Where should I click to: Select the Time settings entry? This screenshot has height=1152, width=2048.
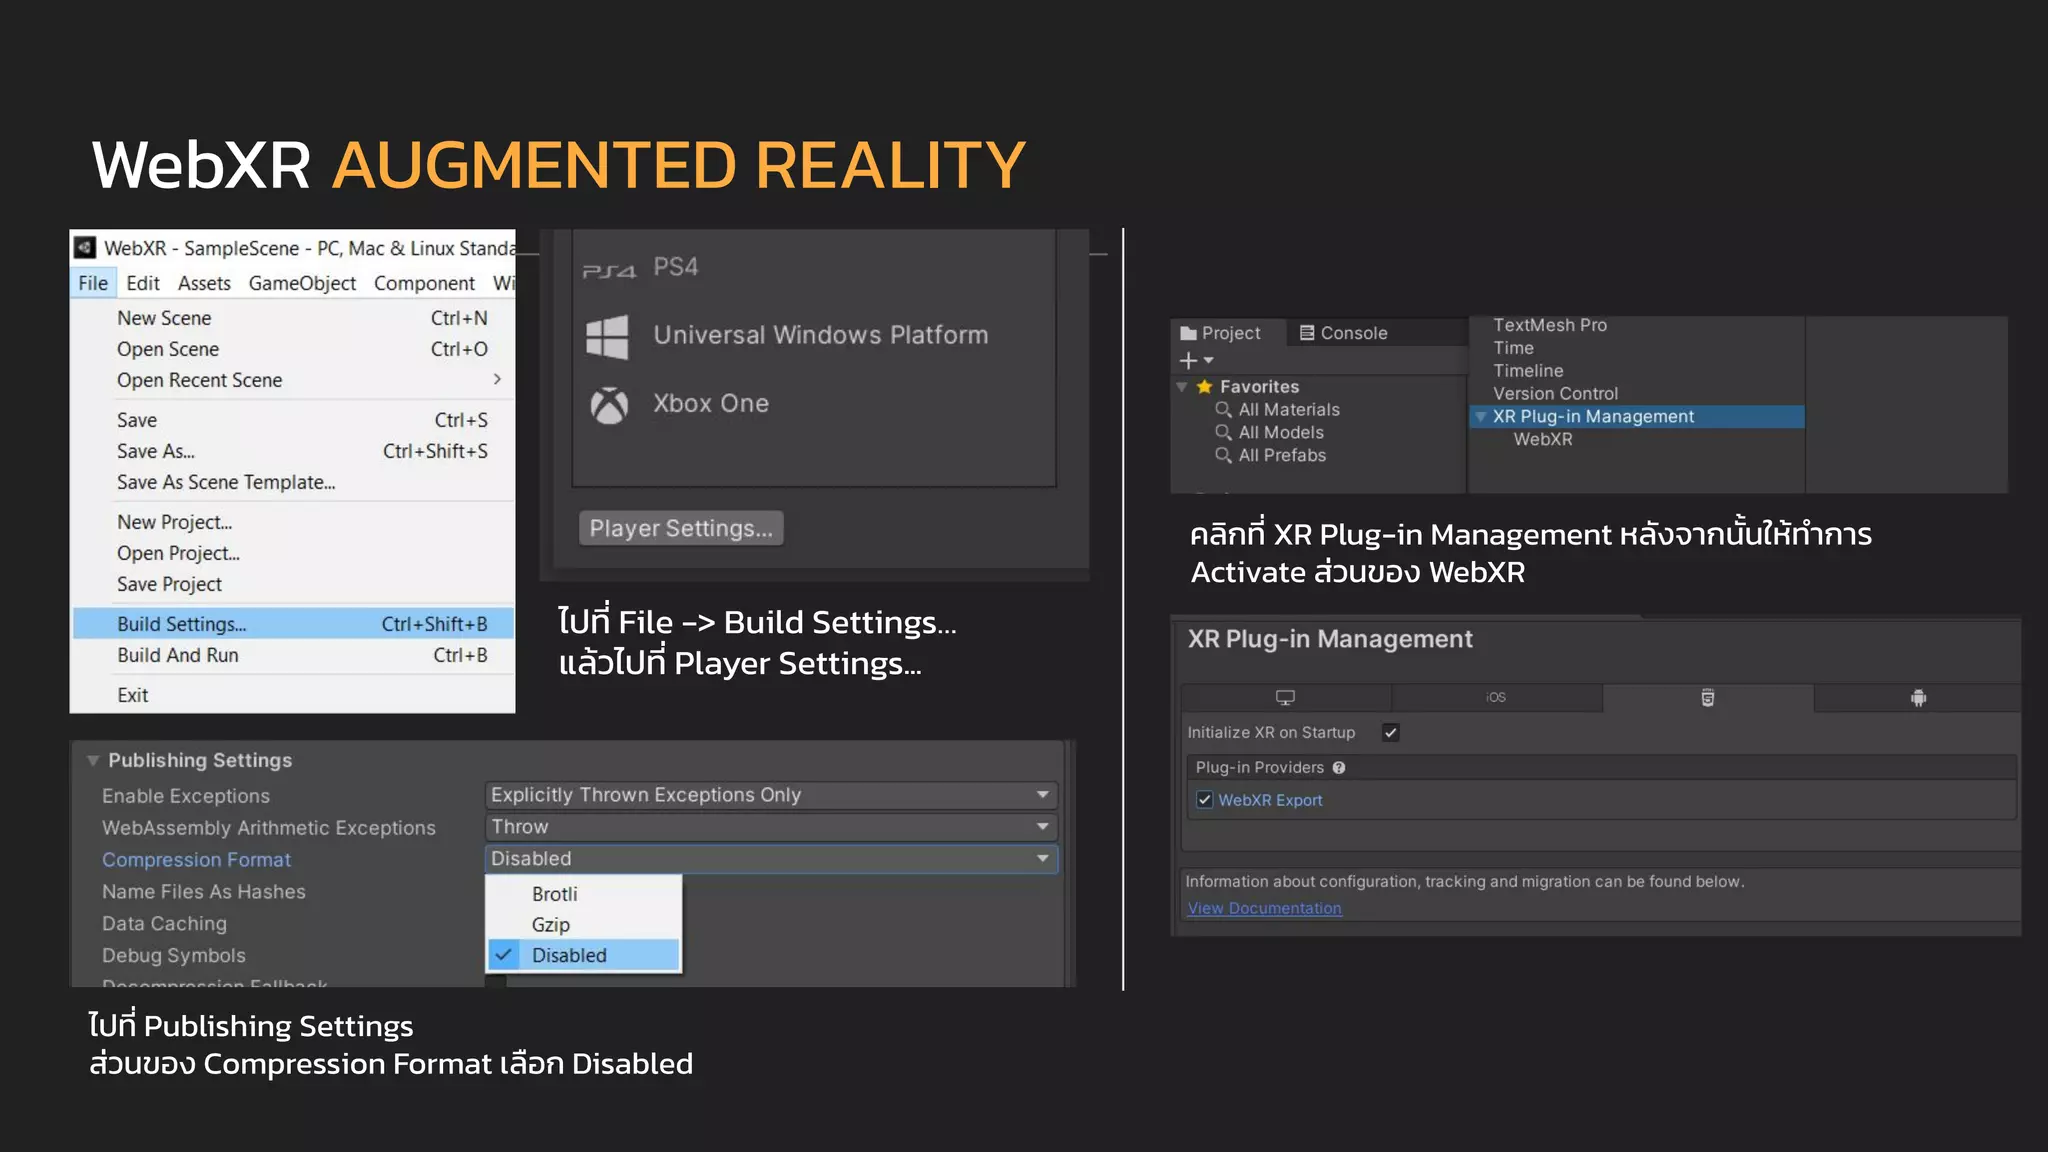tap(1513, 348)
